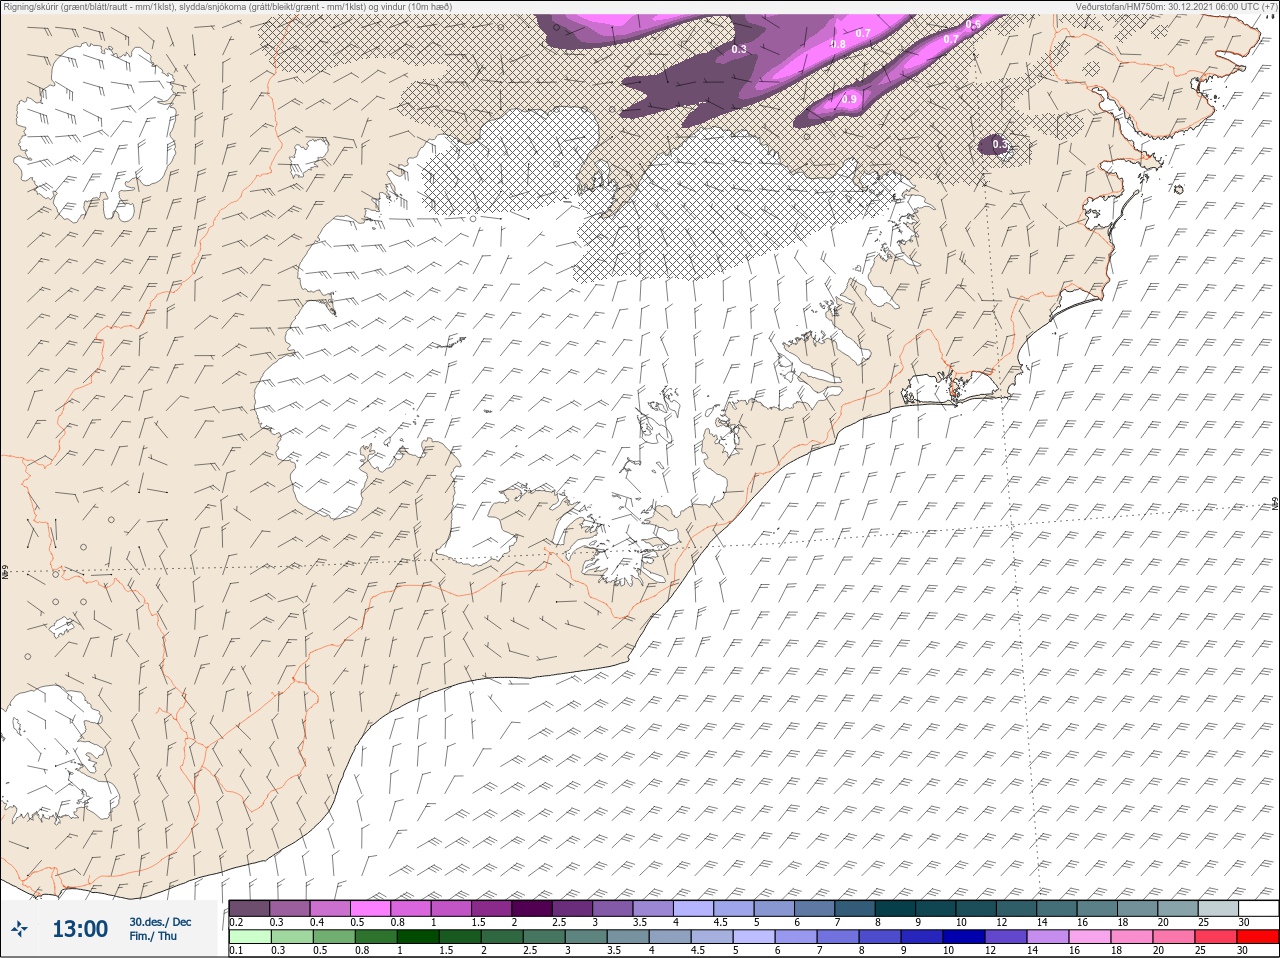Click the 0.6 precipitation label at the map's top edge
The width and height of the screenshot is (1280, 958).
point(974,23)
